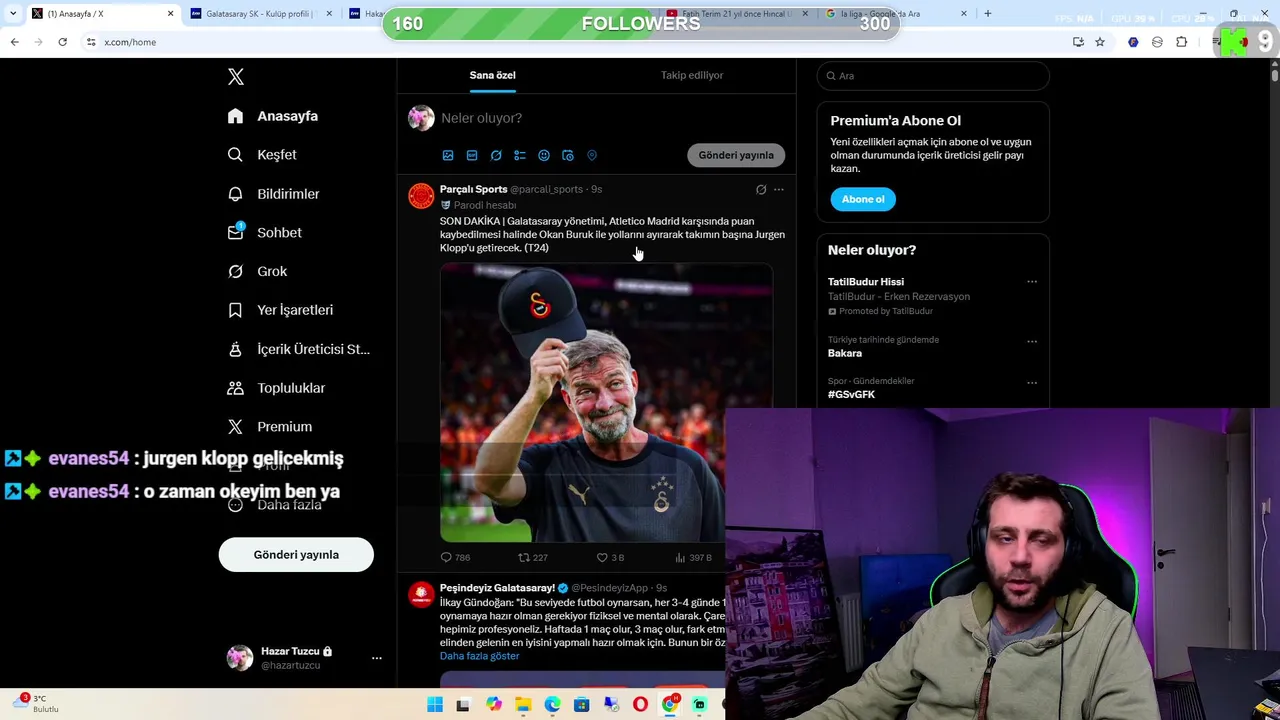Screen dimensions: 1280x720
Task: Open Parçalı Sports profile avatar
Action: click(x=421, y=196)
